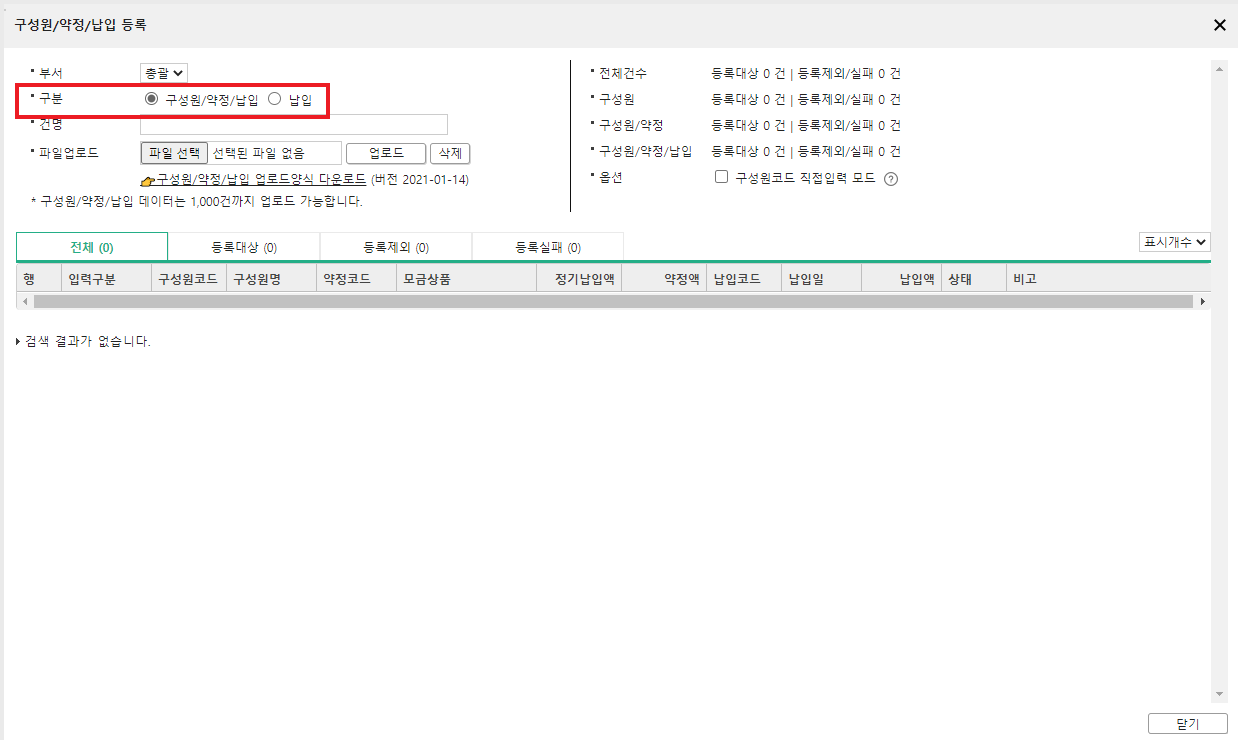Click the table's horizontal scrollbar right arrow
The width and height of the screenshot is (1238, 740).
[1202, 301]
